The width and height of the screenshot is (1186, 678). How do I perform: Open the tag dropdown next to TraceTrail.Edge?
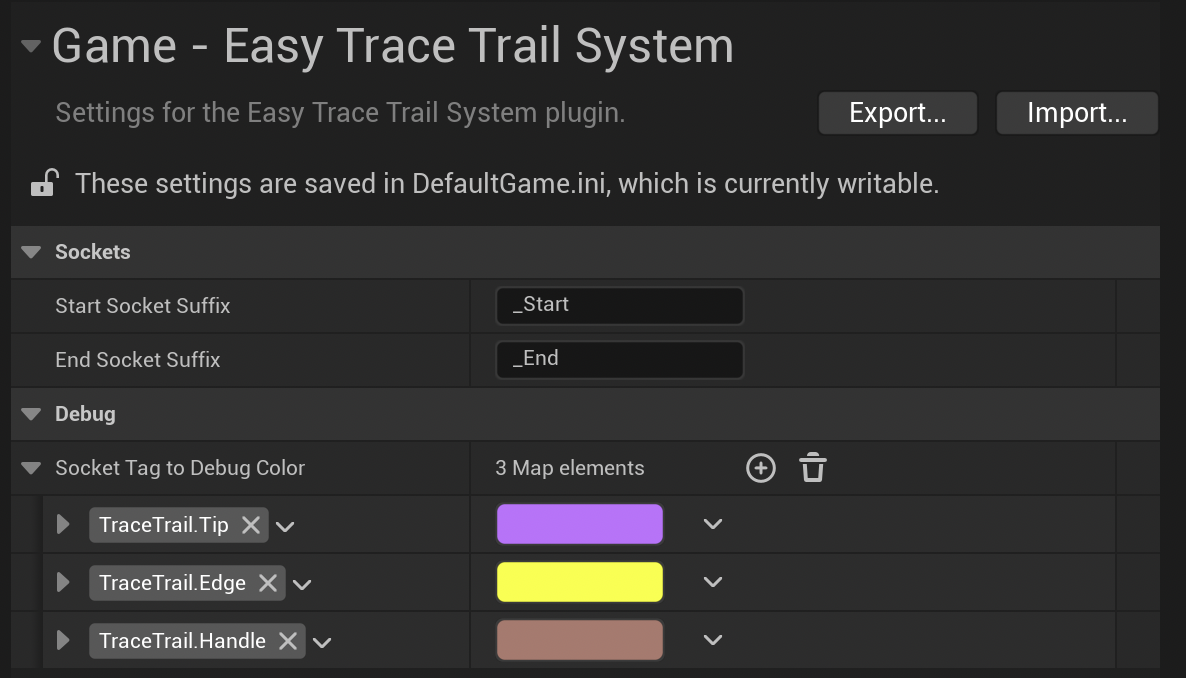point(303,584)
